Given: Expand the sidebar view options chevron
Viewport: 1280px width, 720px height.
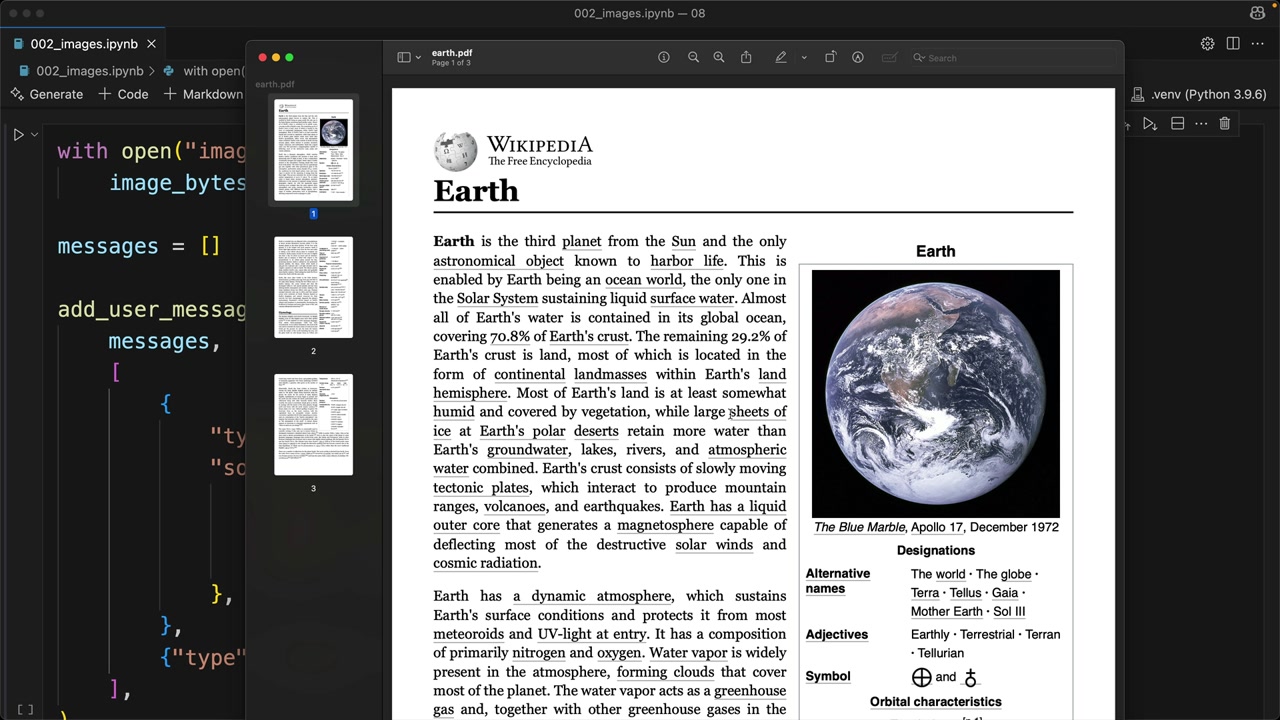Looking at the screenshot, I should click(x=418, y=58).
